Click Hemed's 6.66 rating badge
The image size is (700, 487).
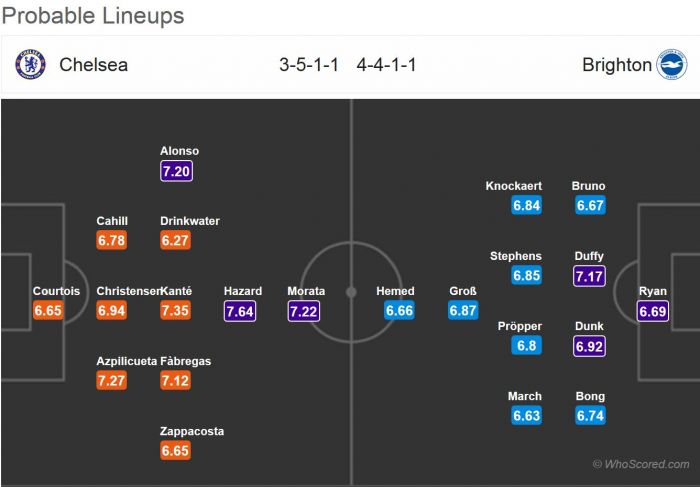[x=399, y=311]
